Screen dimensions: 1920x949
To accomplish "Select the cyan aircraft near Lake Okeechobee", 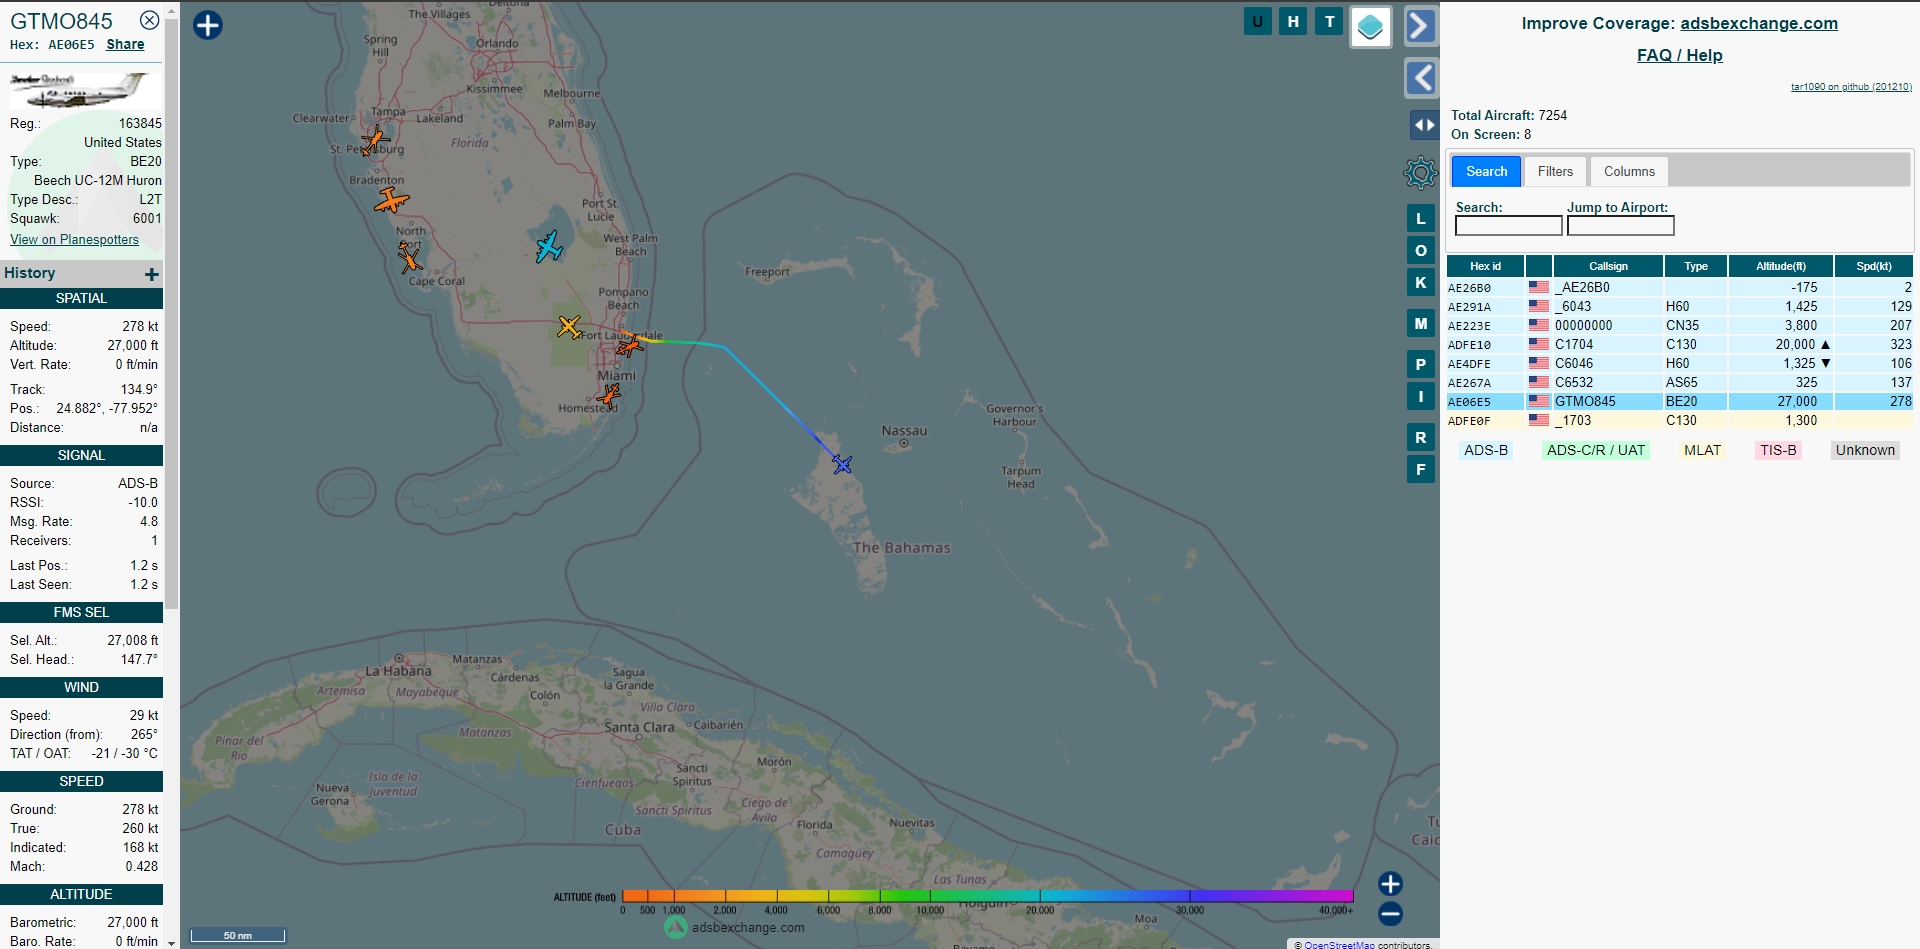I will tap(549, 246).
